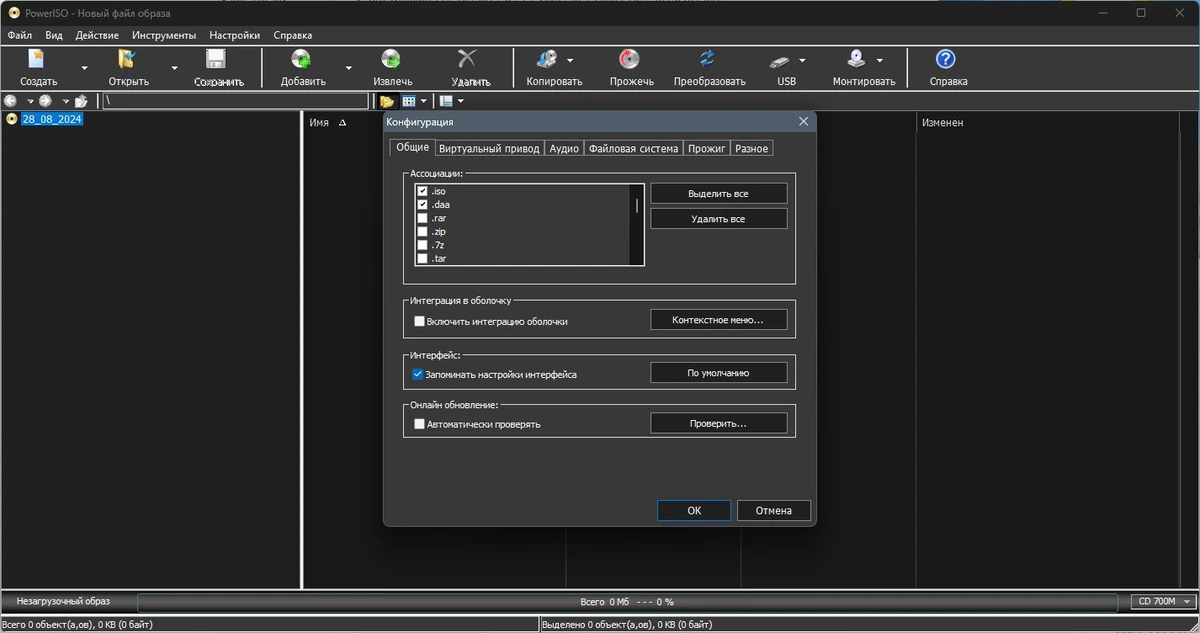Click the Отмена button

(x=774, y=510)
